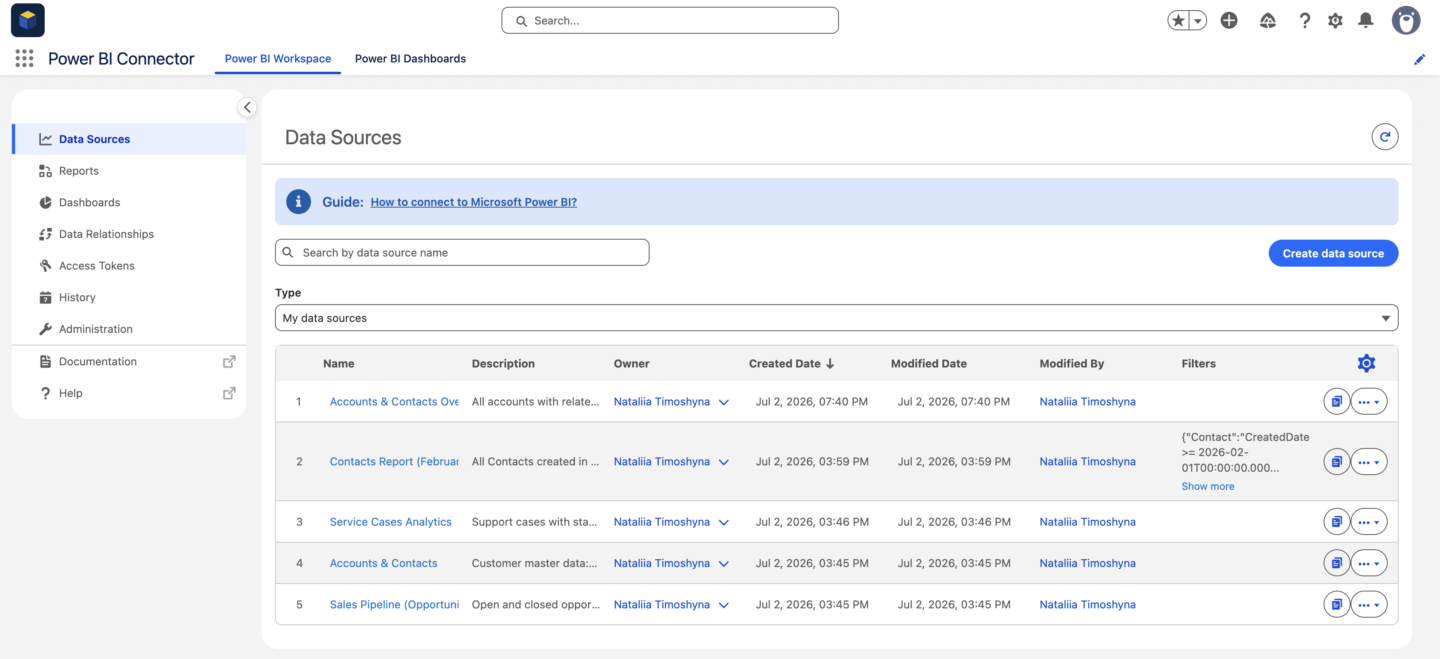The width and height of the screenshot is (1440, 659).
Task: Open the App Launcher dots grid
Action: (x=24, y=59)
